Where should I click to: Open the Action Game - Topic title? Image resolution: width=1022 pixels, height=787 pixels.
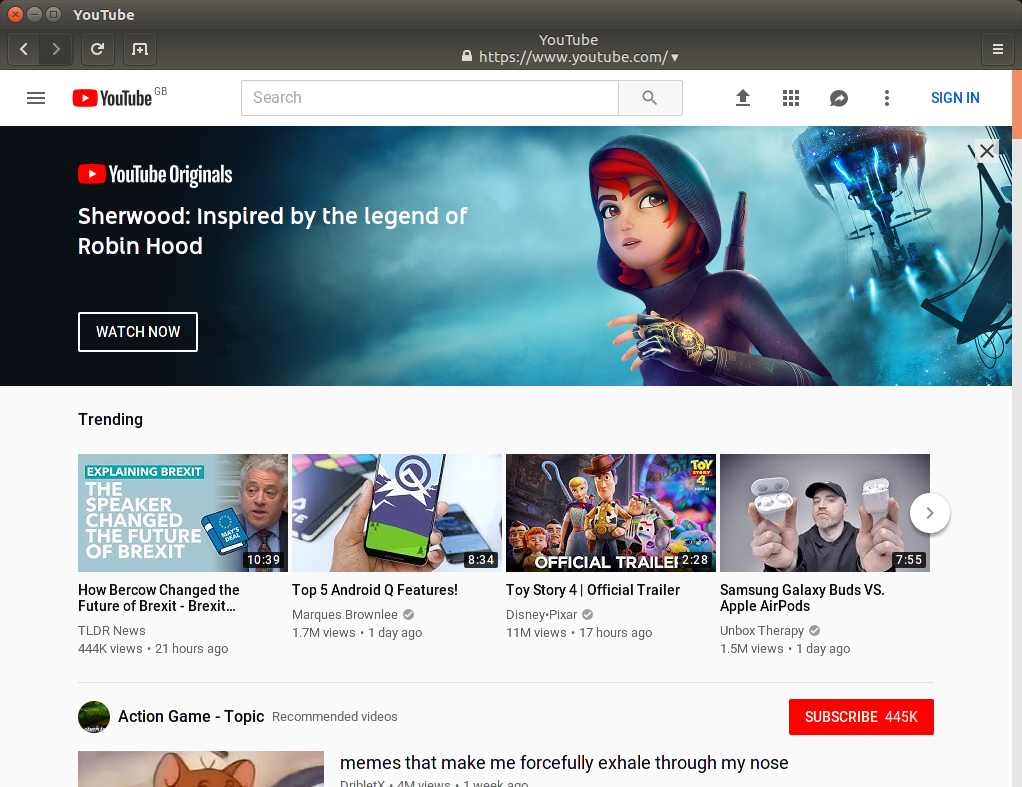pyautogui.click(x=191, y=717)
